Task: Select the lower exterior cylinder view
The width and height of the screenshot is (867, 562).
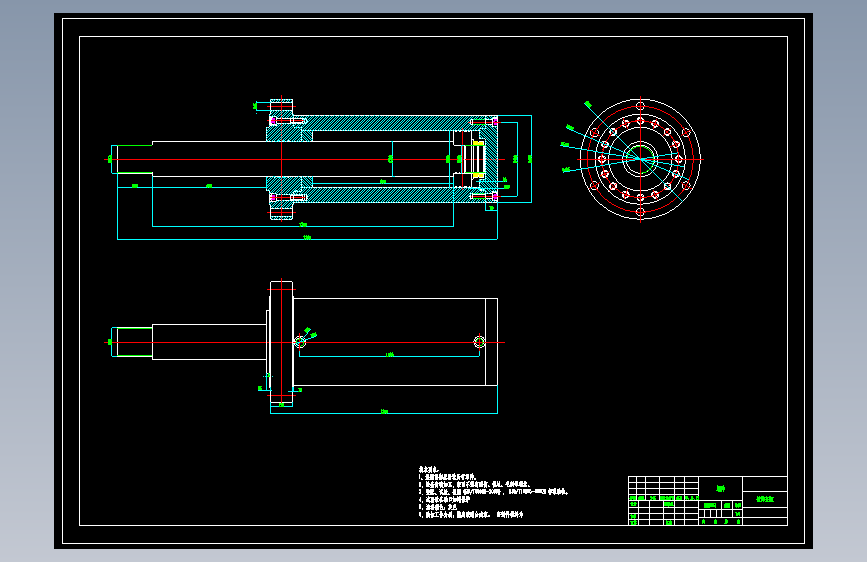Action: pyautogui.click(x=304, y=347)
